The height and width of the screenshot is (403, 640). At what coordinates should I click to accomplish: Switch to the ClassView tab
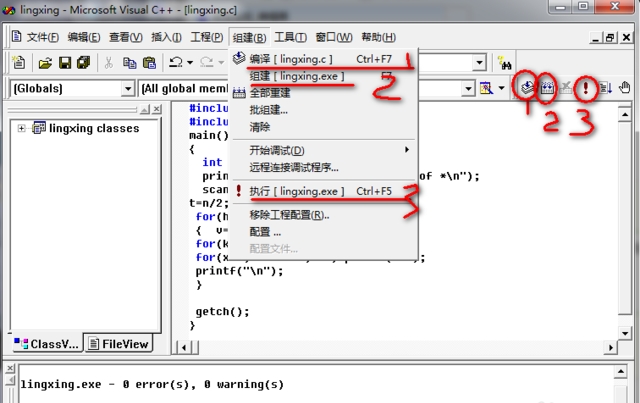(x=46, y=344)
